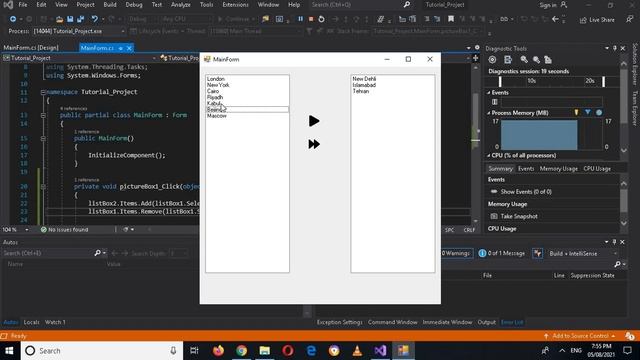Collapse the Events graph section
This screenshot has width=640, height=360.
(x=488, y=93)
